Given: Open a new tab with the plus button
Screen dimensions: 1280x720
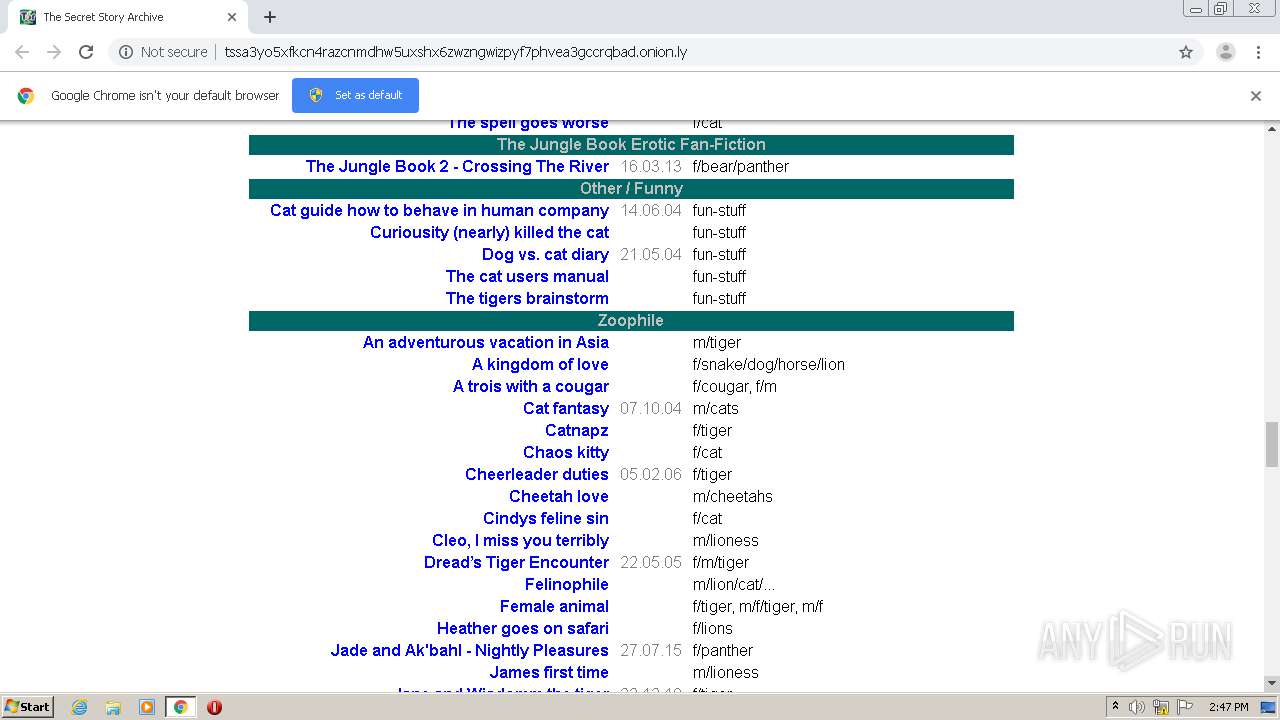Looking at the screenshot, I should click(x=270, y=17).
